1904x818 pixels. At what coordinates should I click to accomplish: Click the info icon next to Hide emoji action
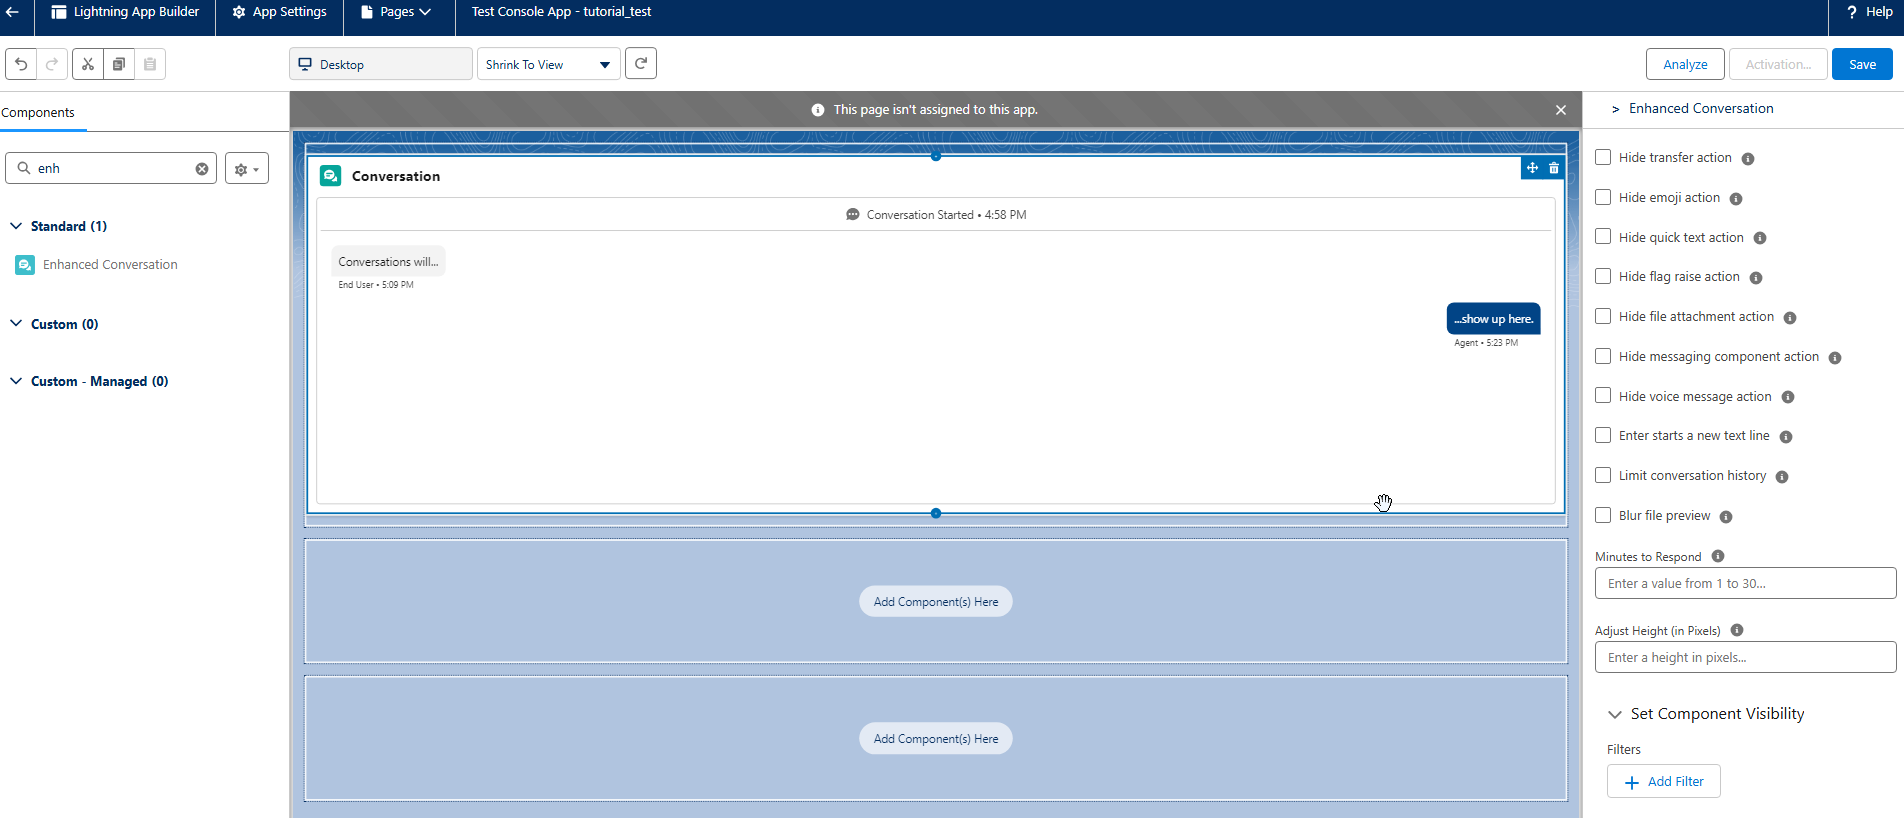[1736, 199]
